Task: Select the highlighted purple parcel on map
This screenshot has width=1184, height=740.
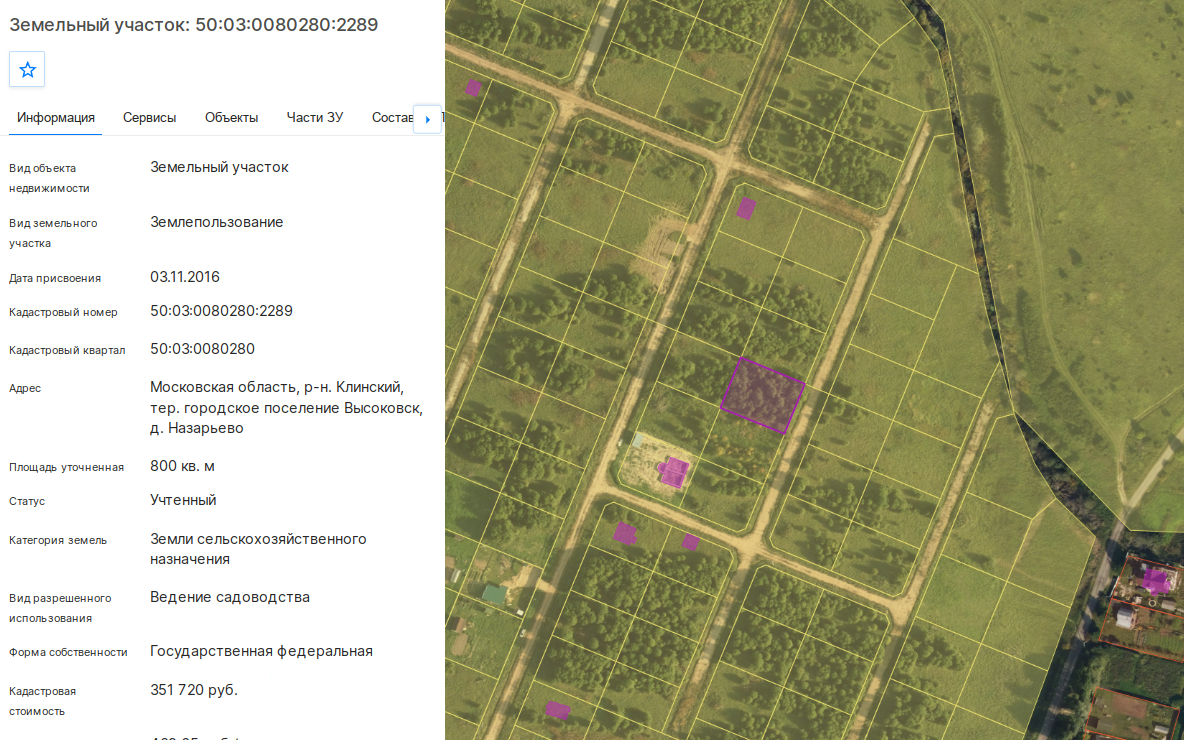Action: point(762,395)
